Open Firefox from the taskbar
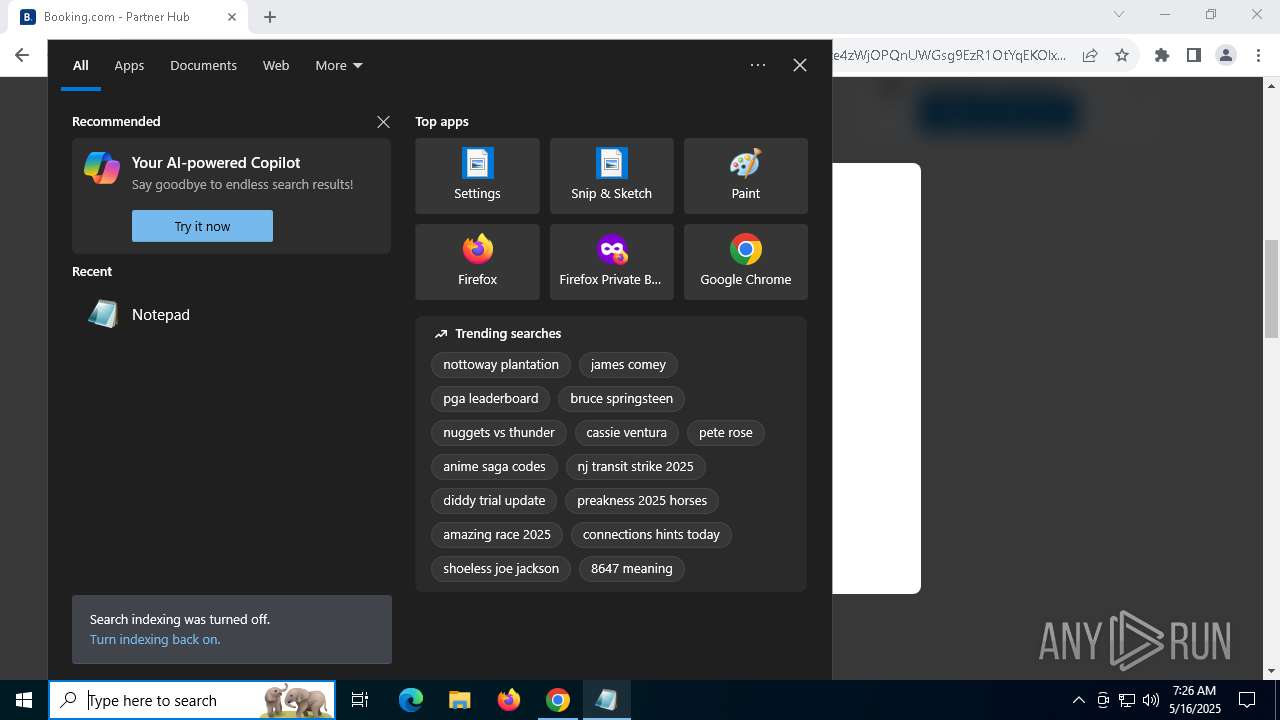 [x=508, y=700]
